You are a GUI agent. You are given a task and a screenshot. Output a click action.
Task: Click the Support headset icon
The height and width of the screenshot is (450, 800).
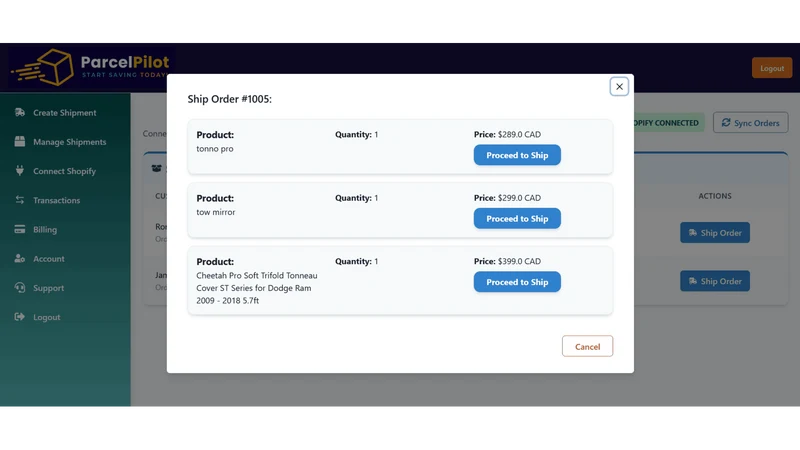(20, 287)
